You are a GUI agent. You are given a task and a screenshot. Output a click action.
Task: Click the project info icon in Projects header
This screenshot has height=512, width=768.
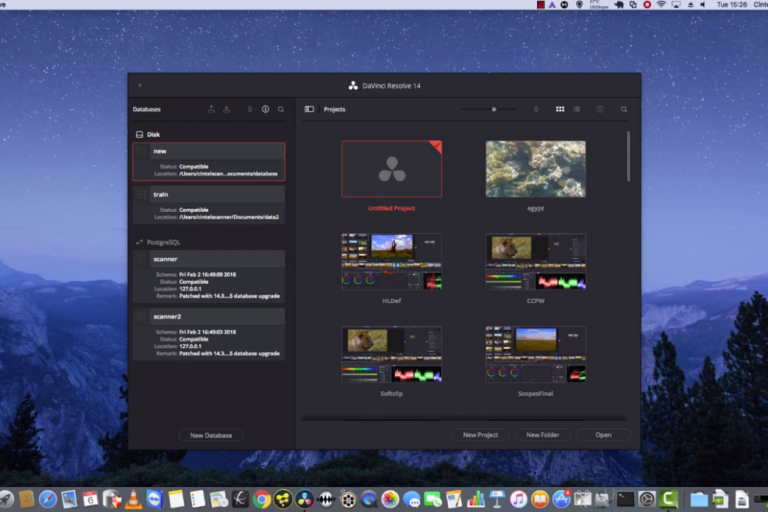[600, 109]
